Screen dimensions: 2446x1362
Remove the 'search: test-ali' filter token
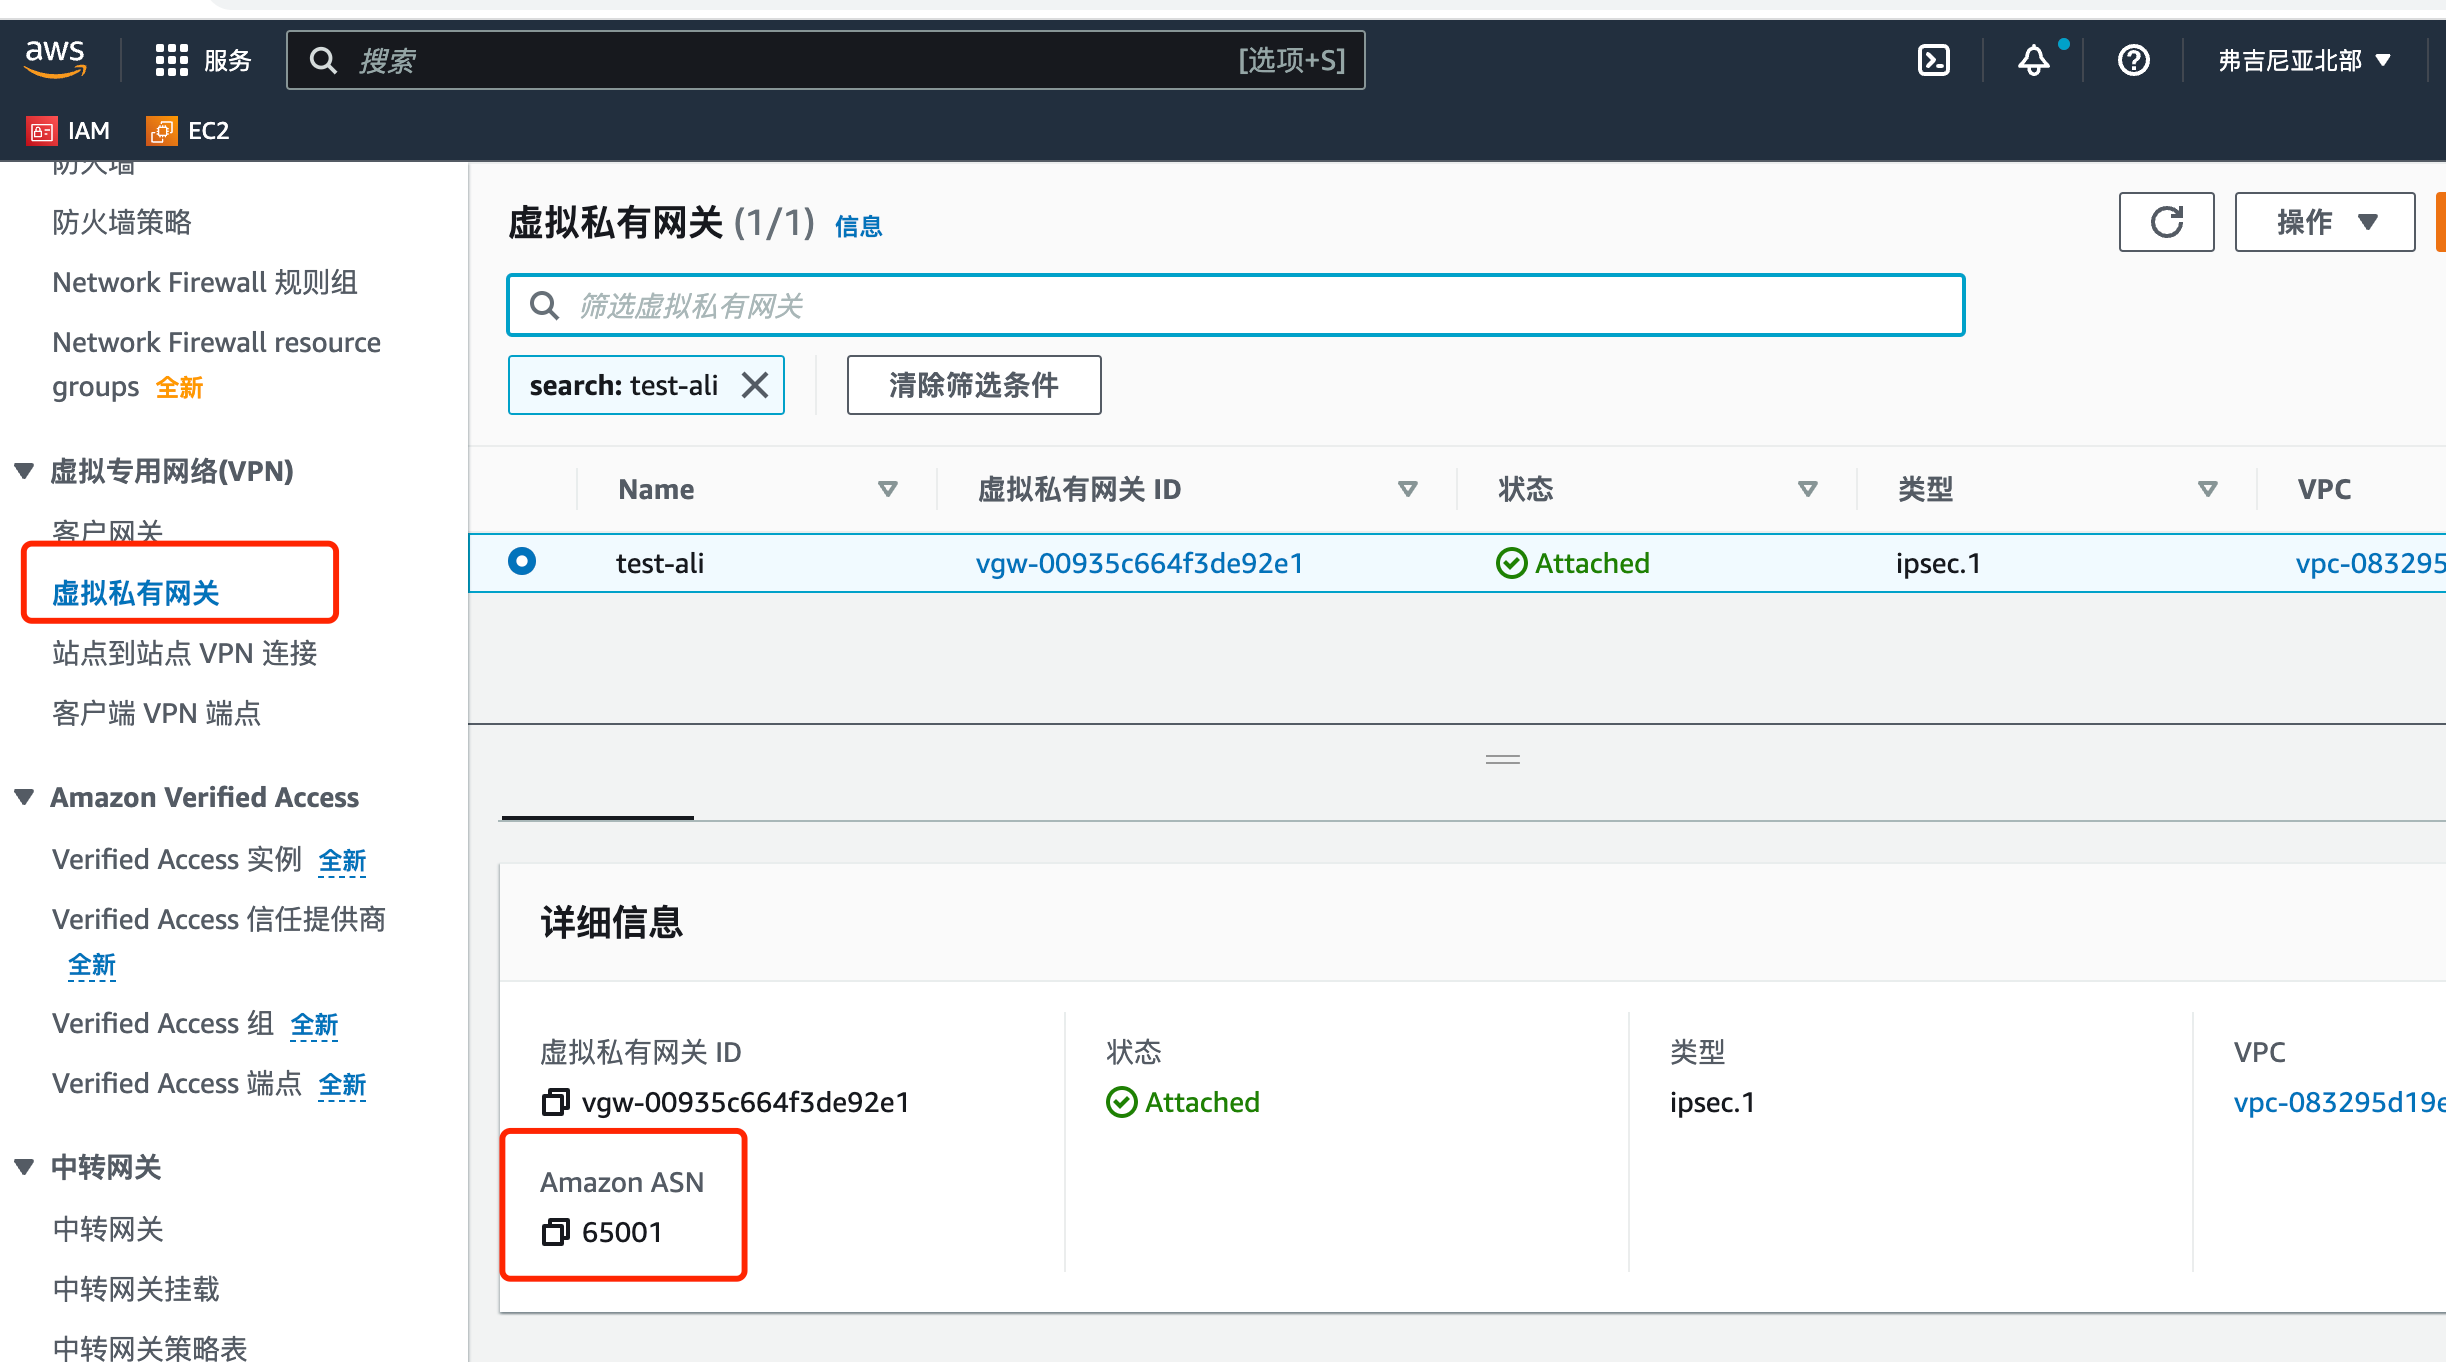coord(755,385)
